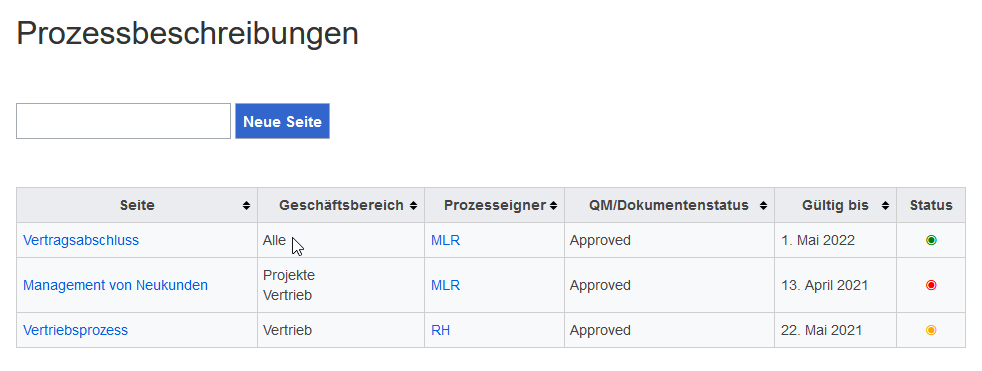
Task: Open MLR link in Management von Neukunden row
Action: 445,285
